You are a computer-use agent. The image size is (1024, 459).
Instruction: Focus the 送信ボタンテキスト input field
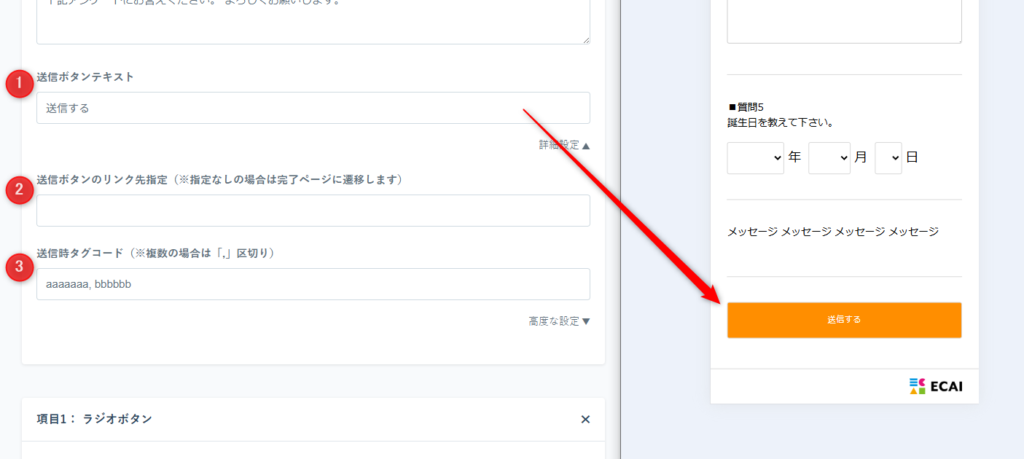tap(313, 108)
